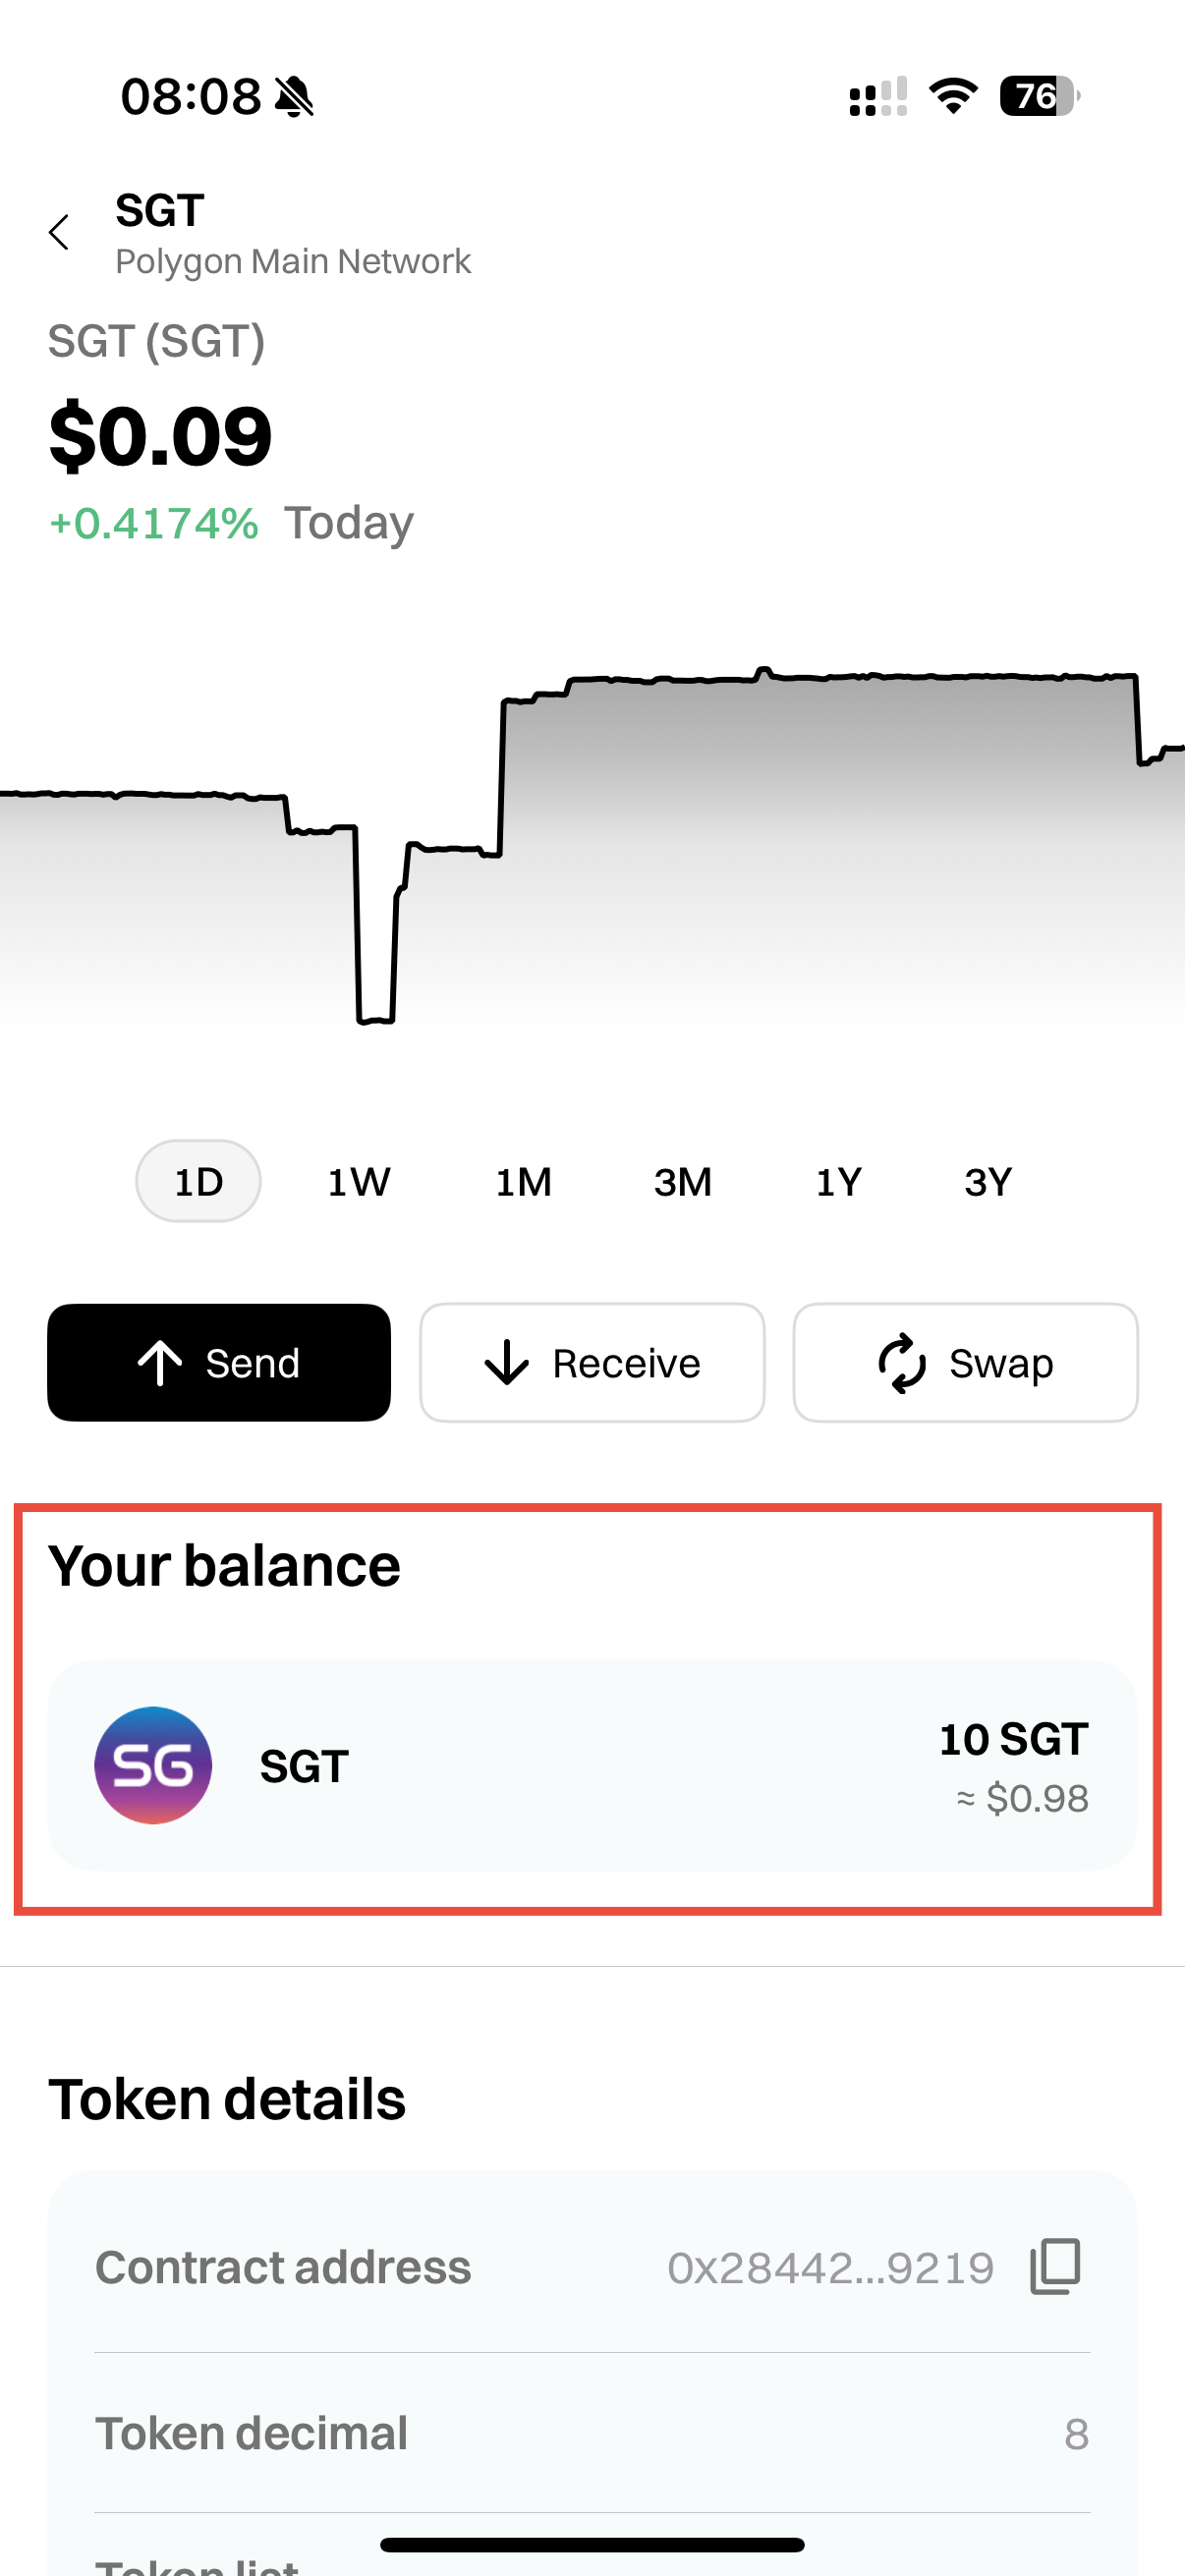Tap the SG token logo
The height and width of the screenshot is (2576, 1185).
pos(153,1765)
